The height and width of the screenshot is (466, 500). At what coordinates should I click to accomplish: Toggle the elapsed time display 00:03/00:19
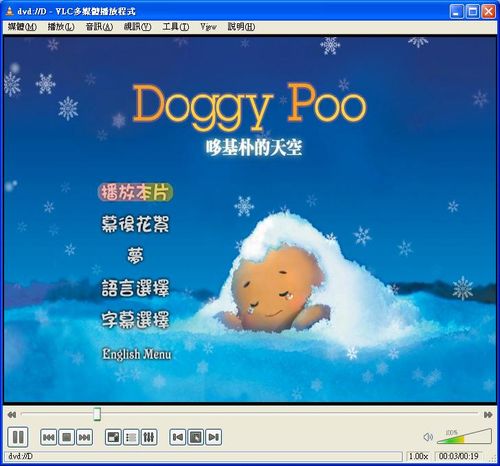(x=459, y=456)
